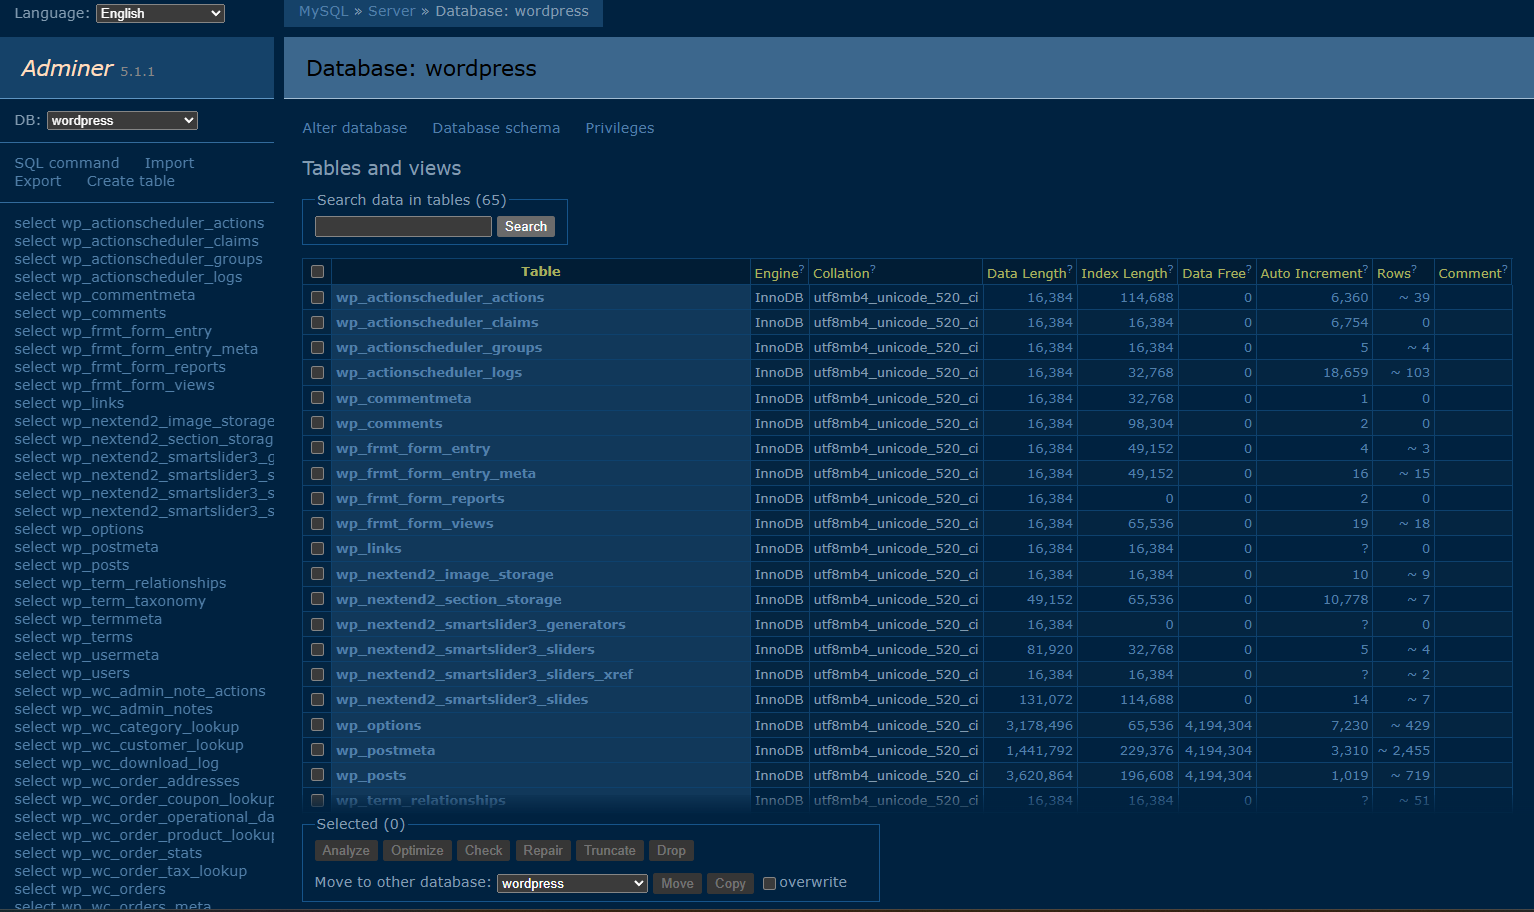This screenshot has width=1534, height=912.
Task: Click the Collation column help question mark
Action: coord(873,269)
